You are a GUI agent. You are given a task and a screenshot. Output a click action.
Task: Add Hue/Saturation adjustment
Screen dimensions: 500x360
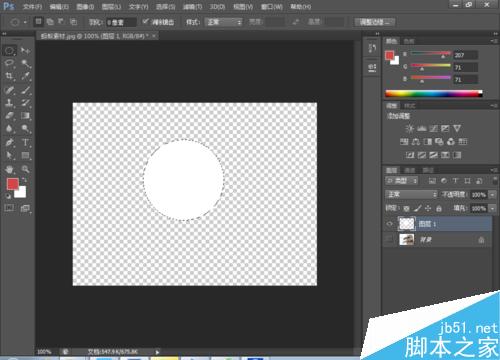pyautogui.click(x=404, y=142)
